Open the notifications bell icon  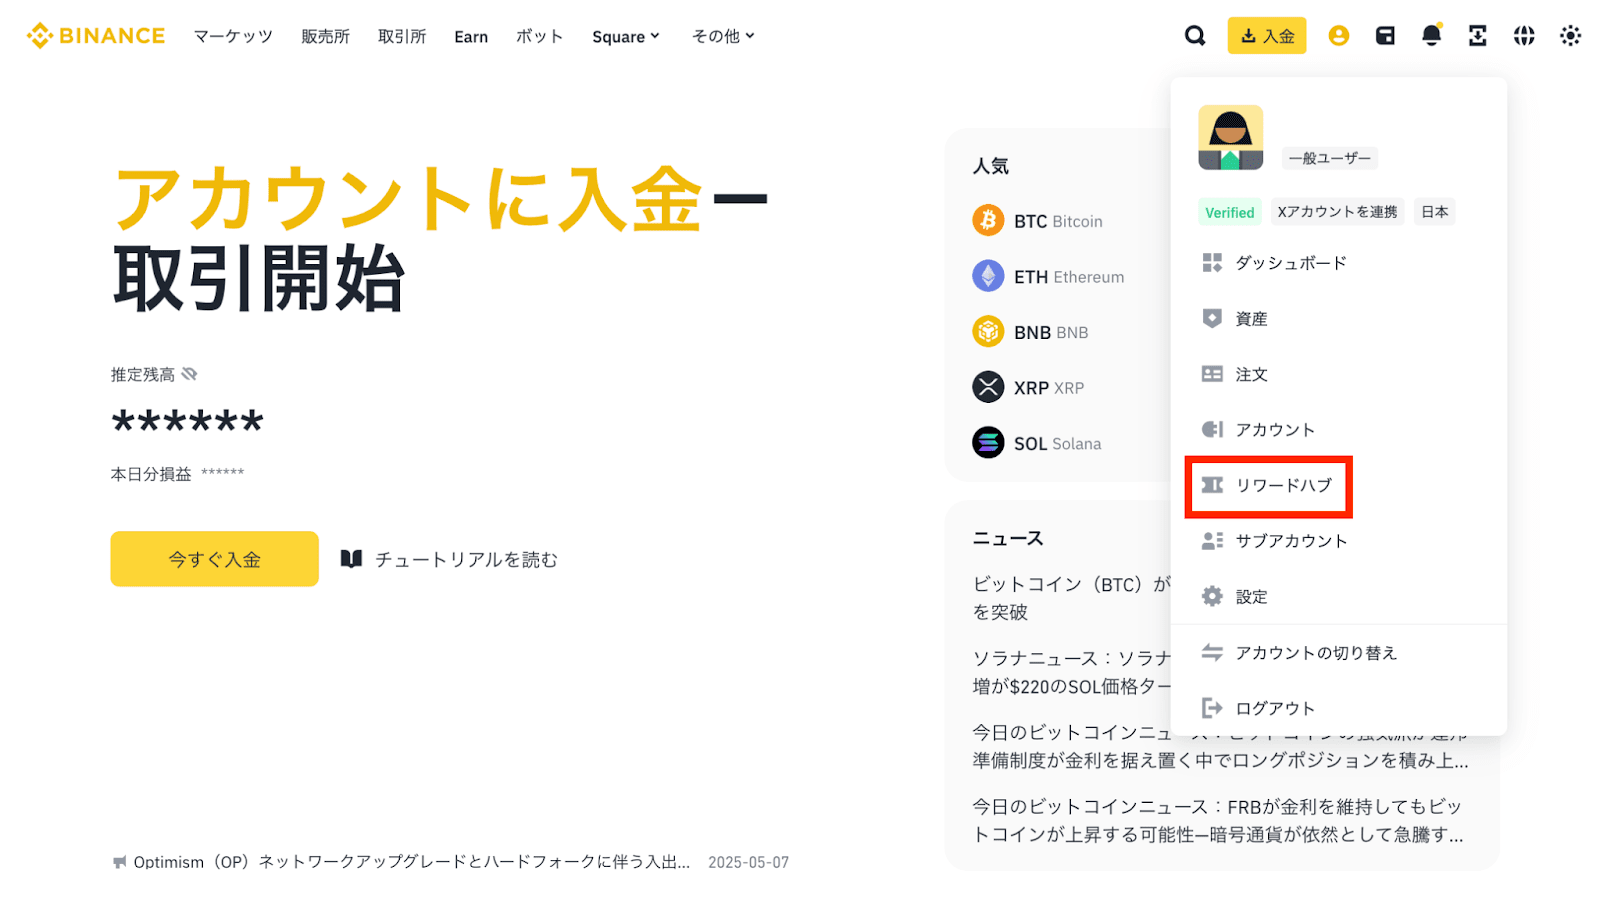click(x=1431, y=35)
